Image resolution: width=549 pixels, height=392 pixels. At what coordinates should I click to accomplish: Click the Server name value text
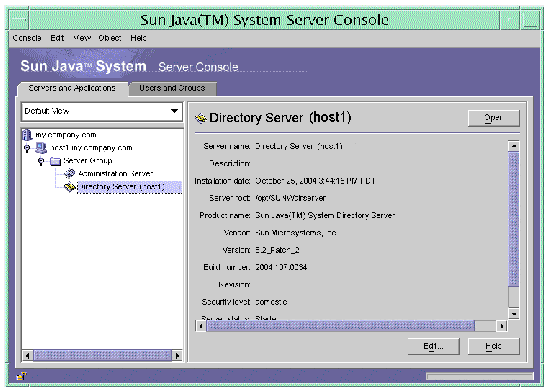(299, 146)
